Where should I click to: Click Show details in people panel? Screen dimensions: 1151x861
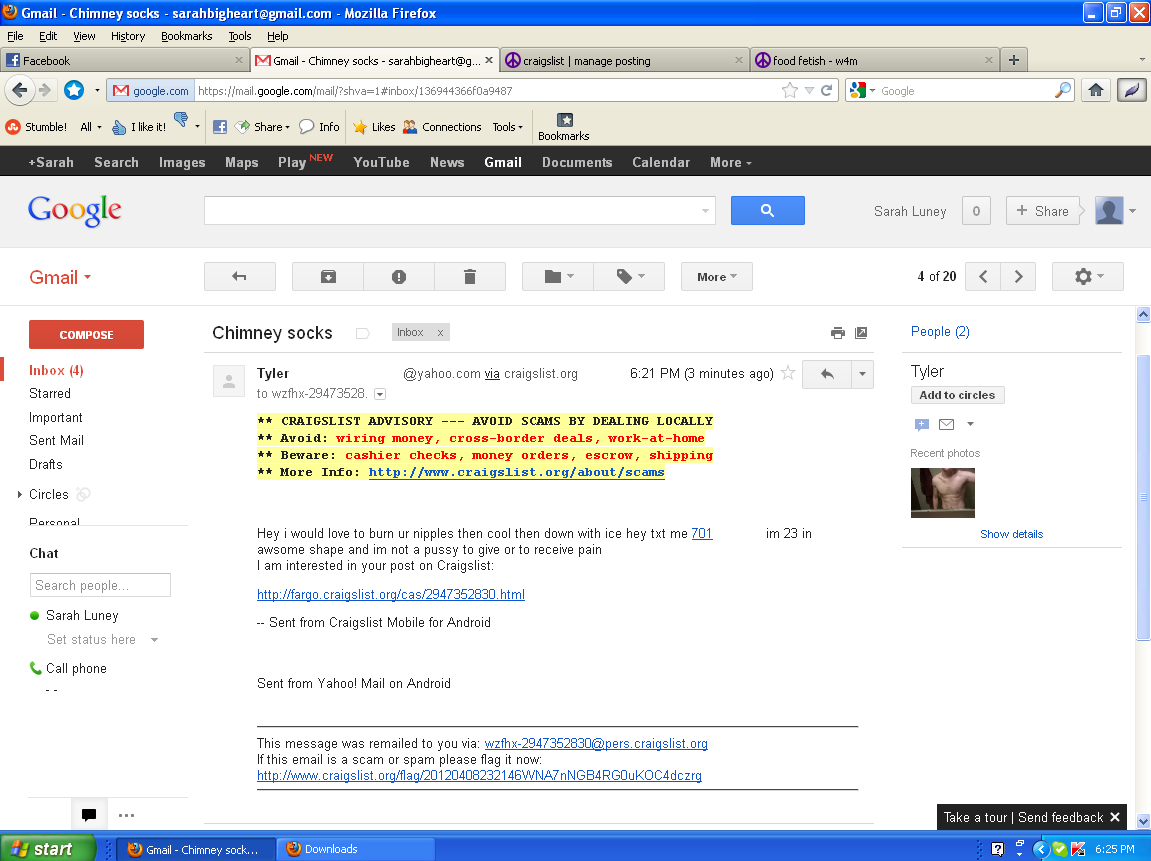tap(1011, 534)
